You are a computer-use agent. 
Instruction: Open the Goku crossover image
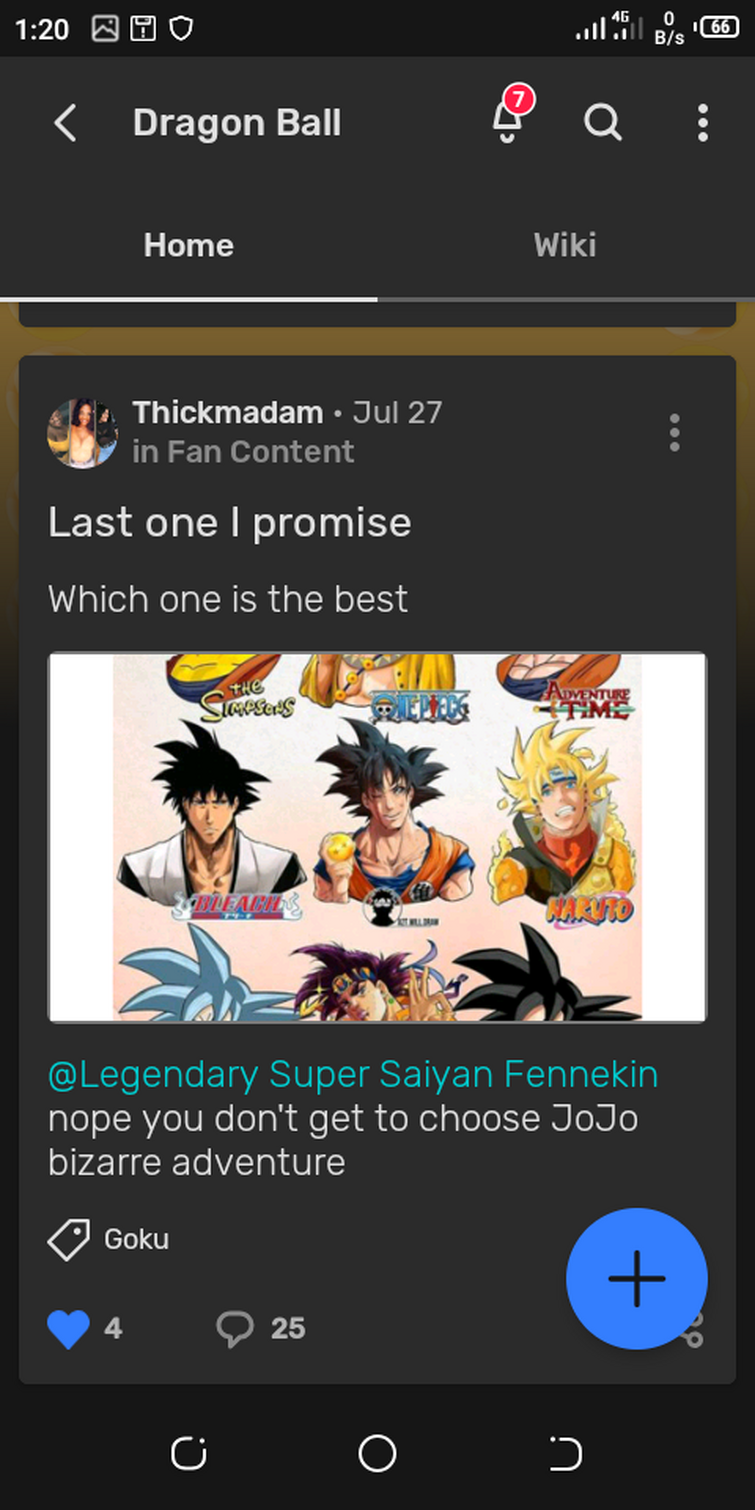pos(377,837)
